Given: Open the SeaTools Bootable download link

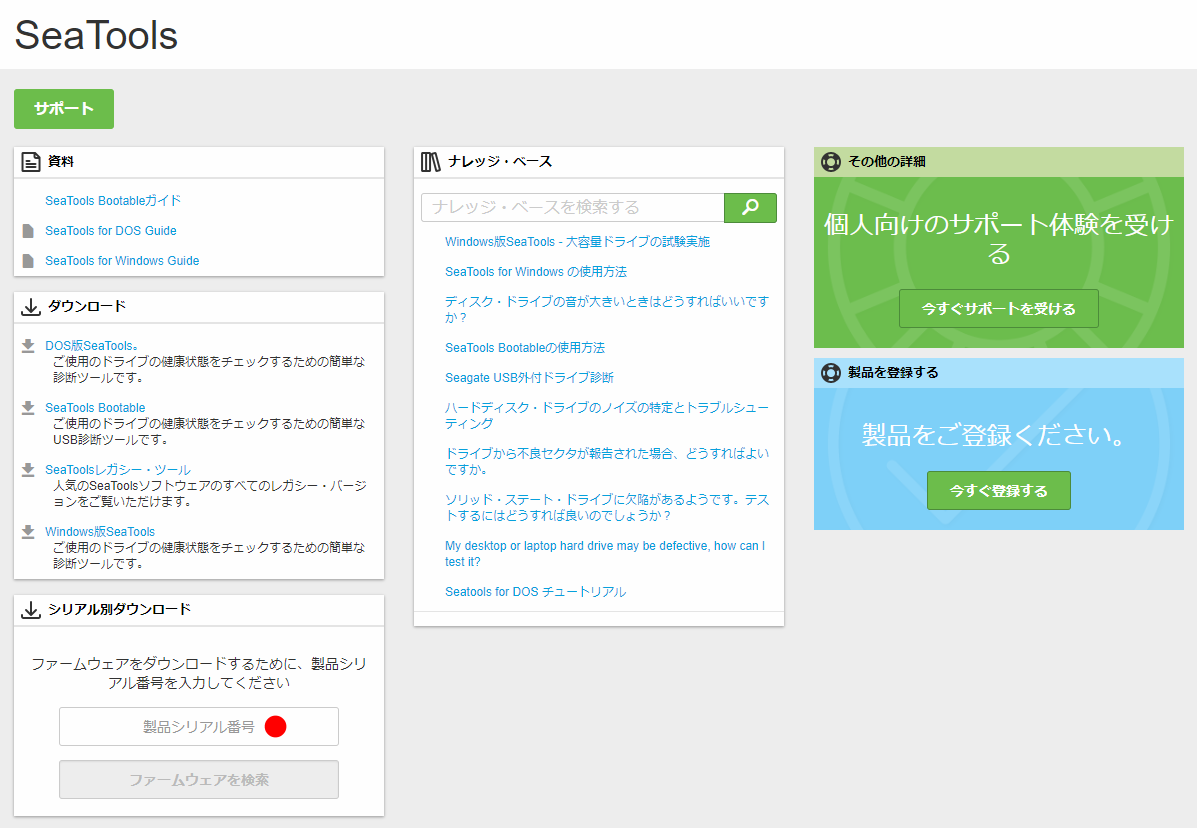Looking at the screenshot, I should pos(95,408).
